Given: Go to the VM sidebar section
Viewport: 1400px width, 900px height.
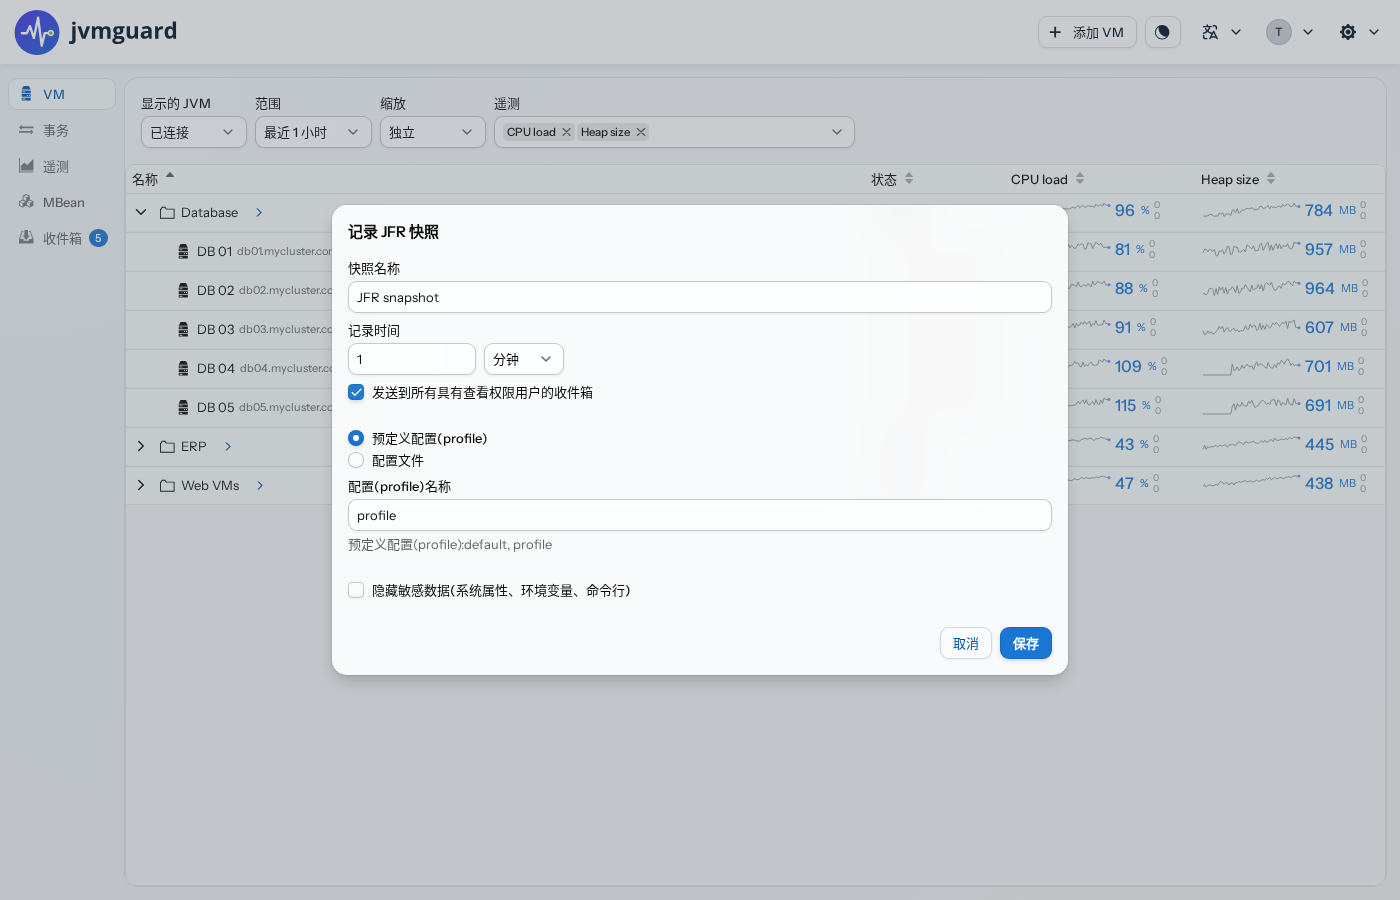Looking at the screenshot, I should click(x=62, y=94).
